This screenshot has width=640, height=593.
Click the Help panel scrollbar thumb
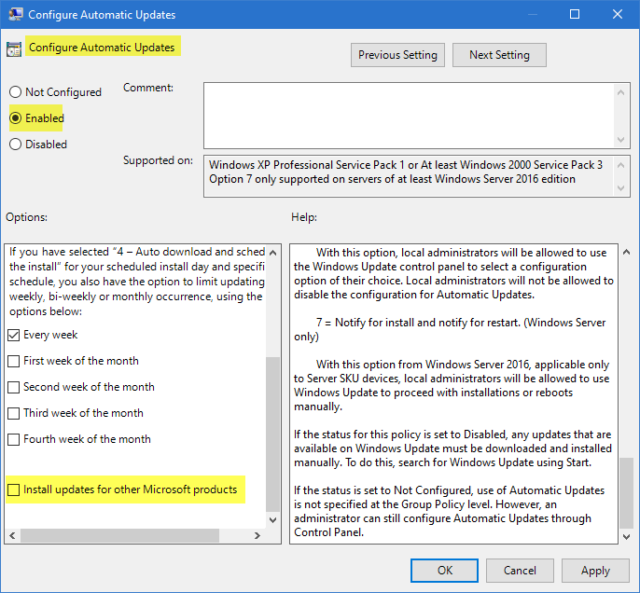click(x=626, y=493)
